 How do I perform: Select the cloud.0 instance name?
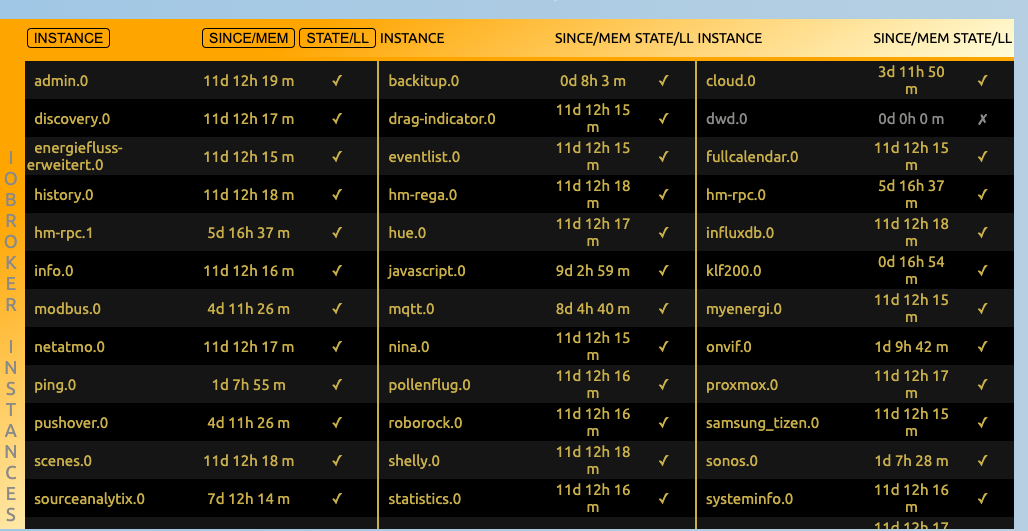(730, 81)
